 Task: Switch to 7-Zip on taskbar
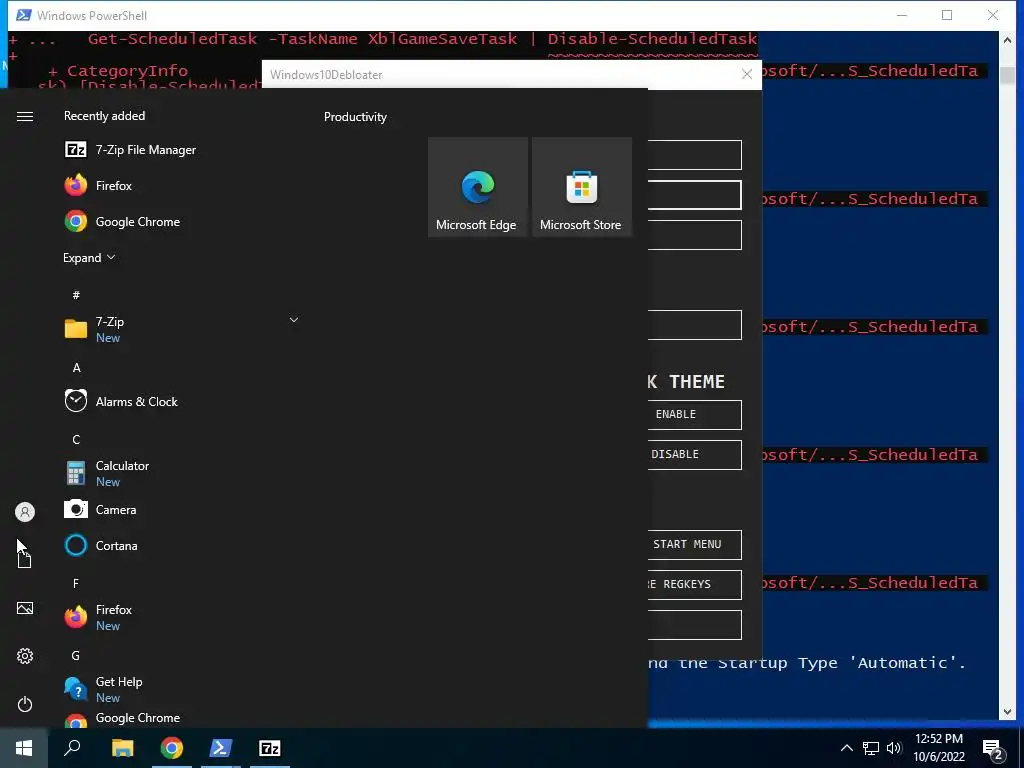pos(270,748)
